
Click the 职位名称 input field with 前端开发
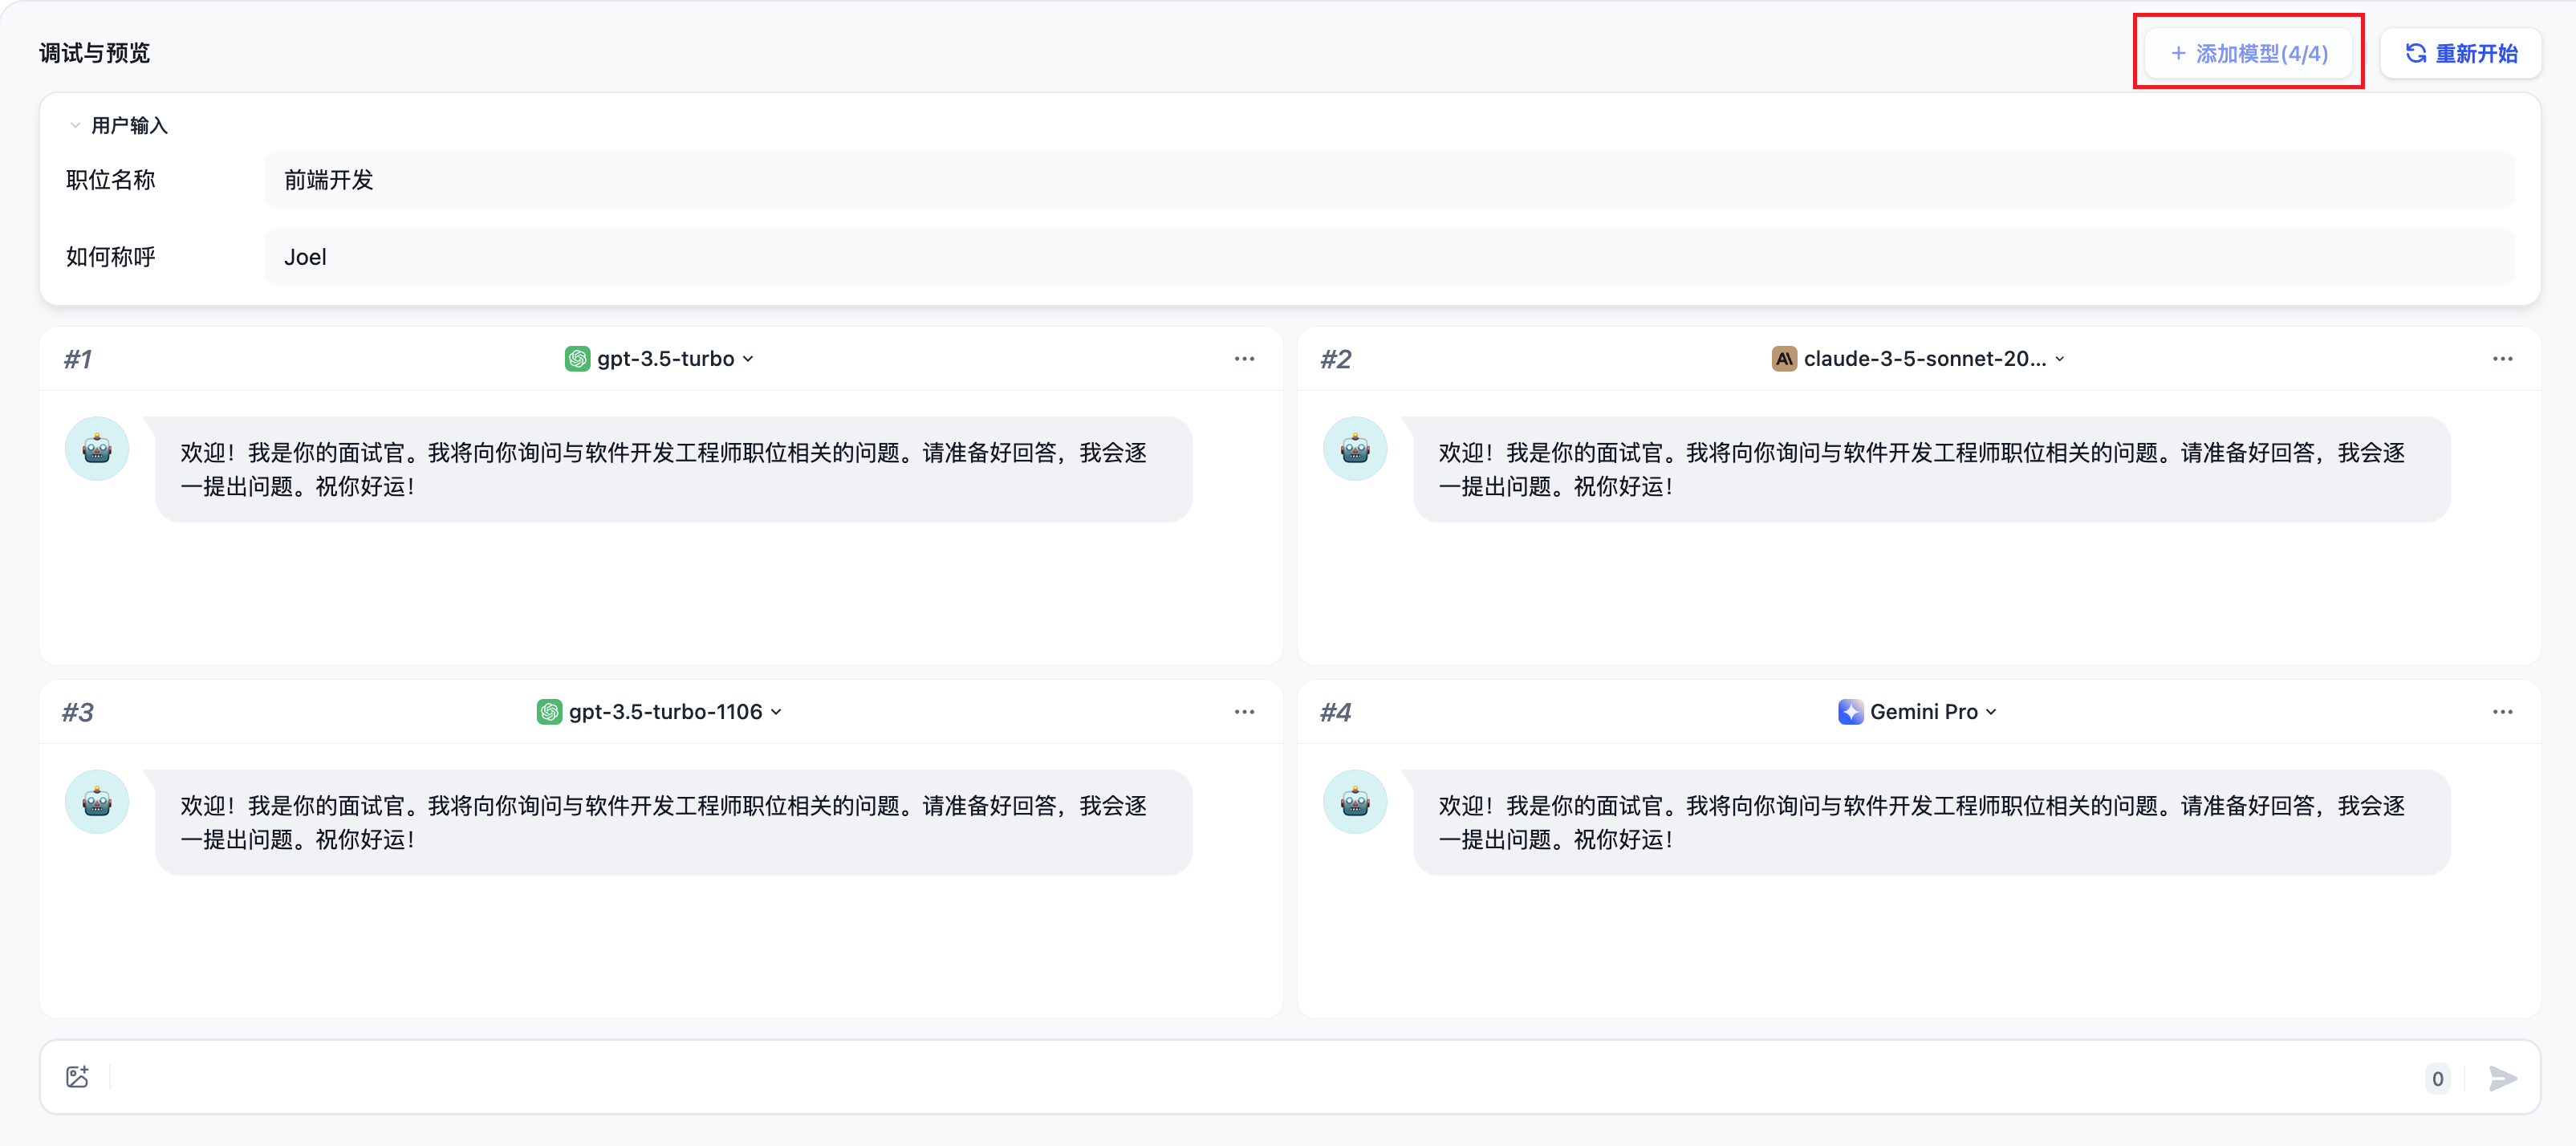point(1388,180)
